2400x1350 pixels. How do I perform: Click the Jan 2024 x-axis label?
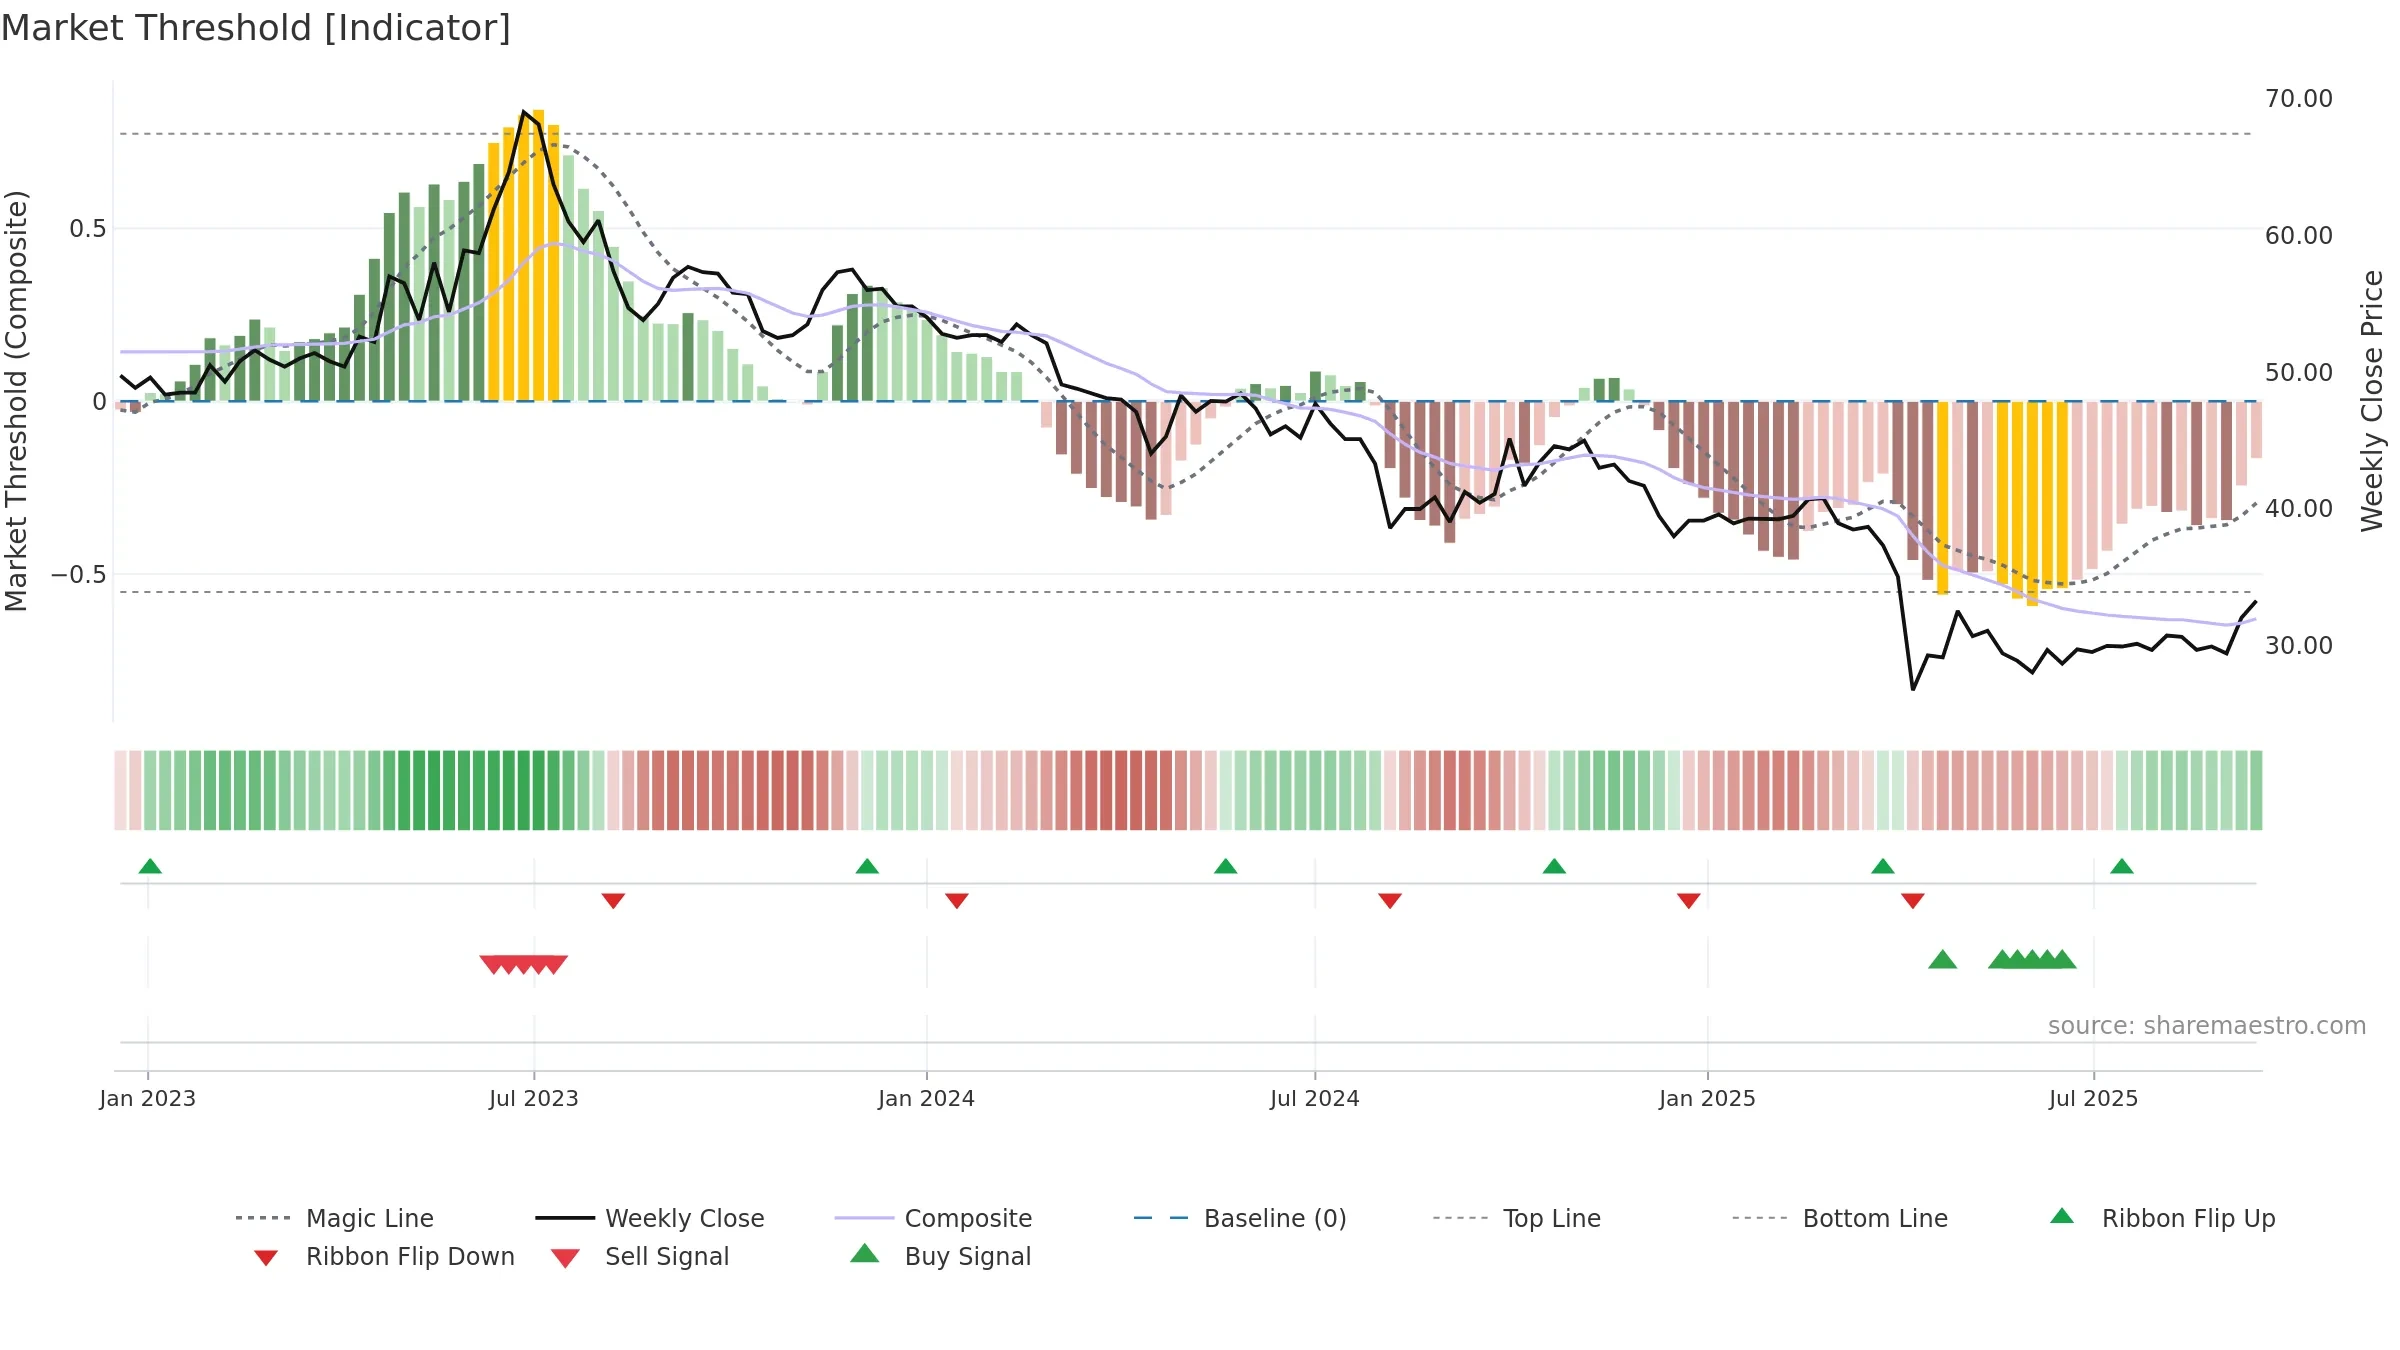click(927, 1098)
